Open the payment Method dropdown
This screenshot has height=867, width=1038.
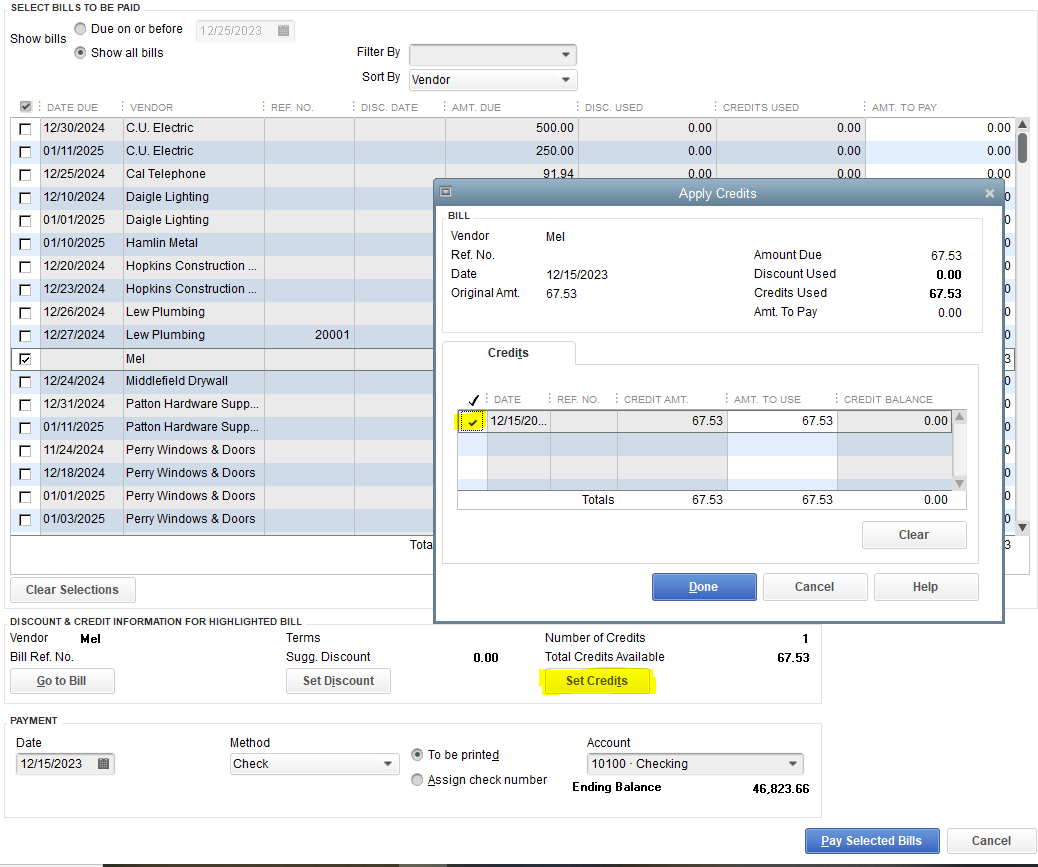tap(386, 763)
